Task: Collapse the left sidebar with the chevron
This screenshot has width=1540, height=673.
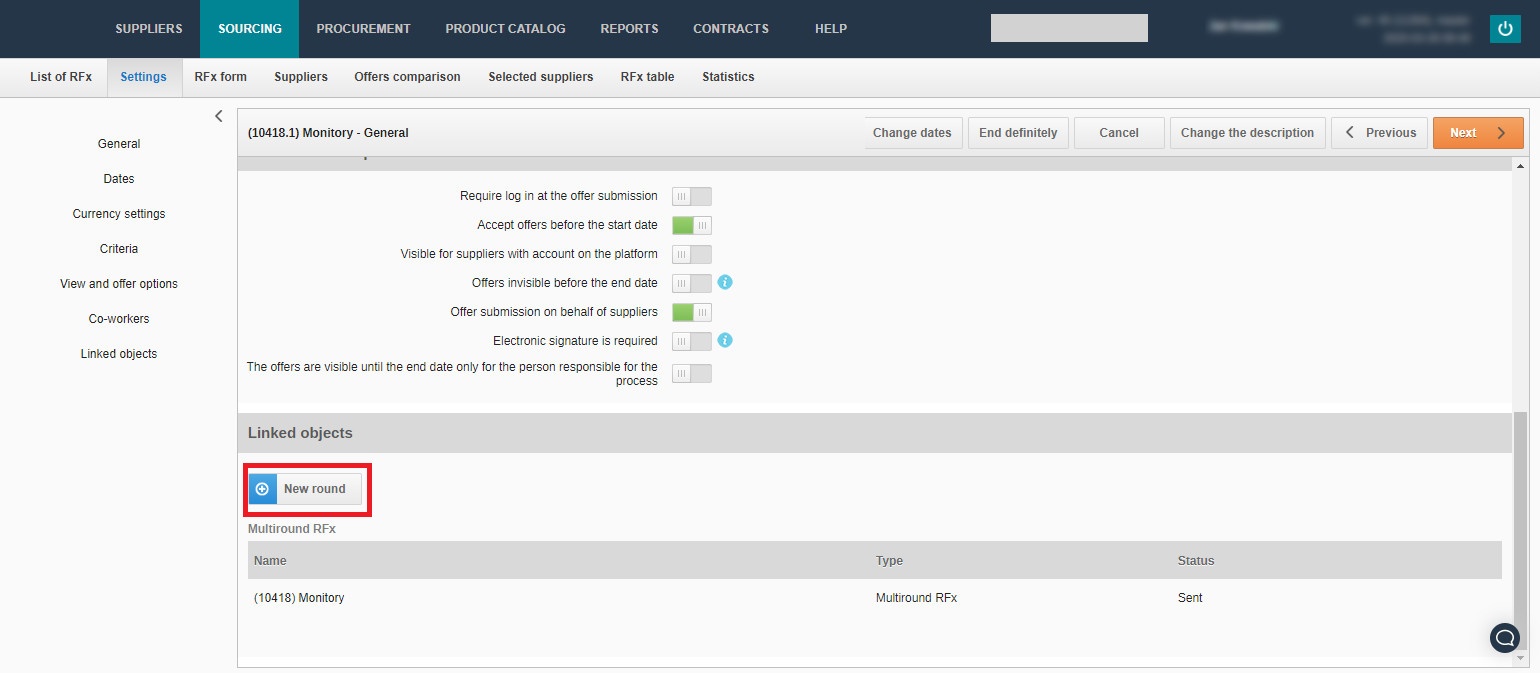Action: [219, 117]
